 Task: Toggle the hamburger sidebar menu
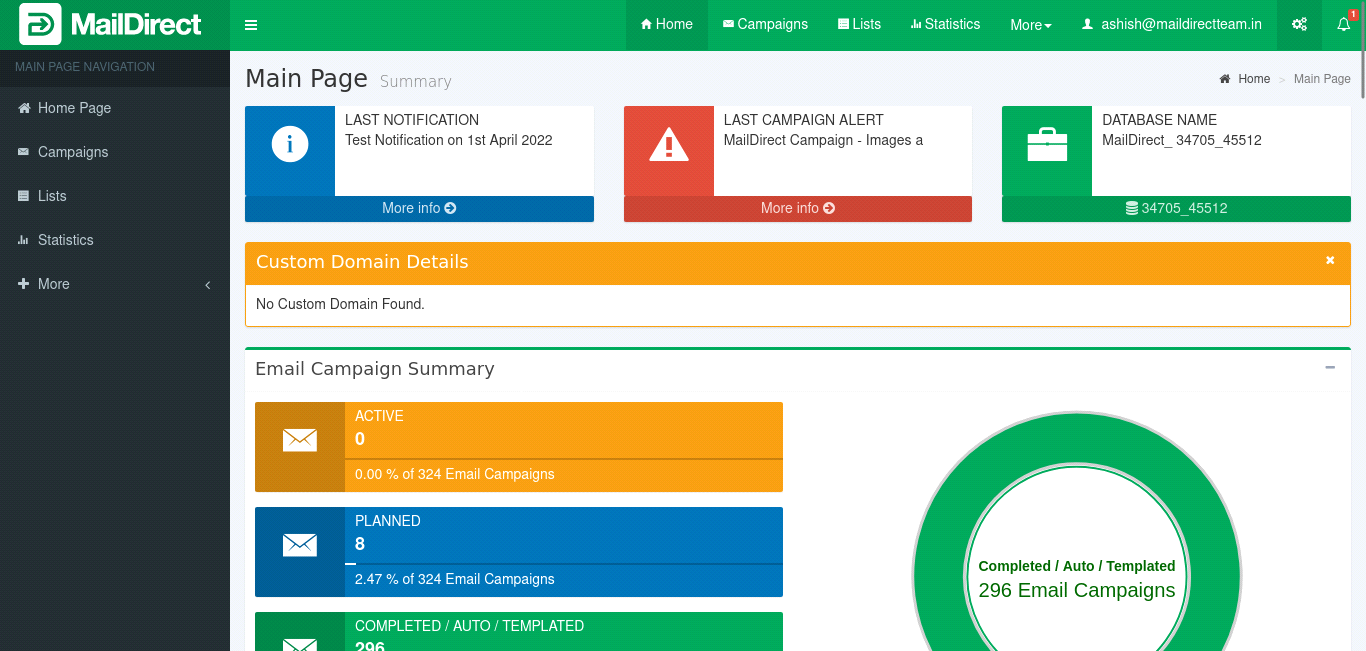pyautogui.click(x=251, y=25)
